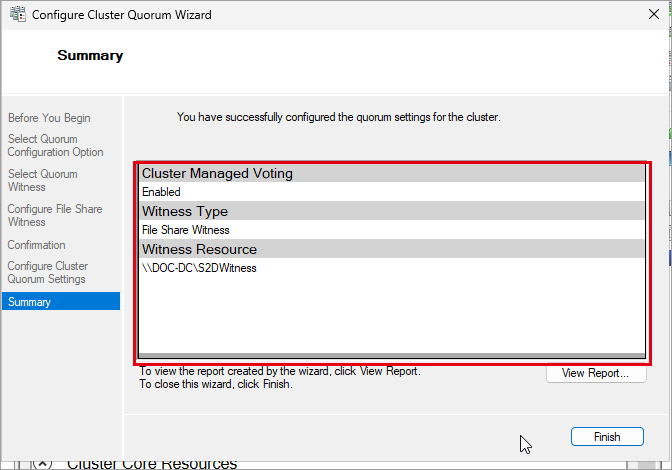Click the \\DOC-DC\S2DWitness path

coord(199,268)
